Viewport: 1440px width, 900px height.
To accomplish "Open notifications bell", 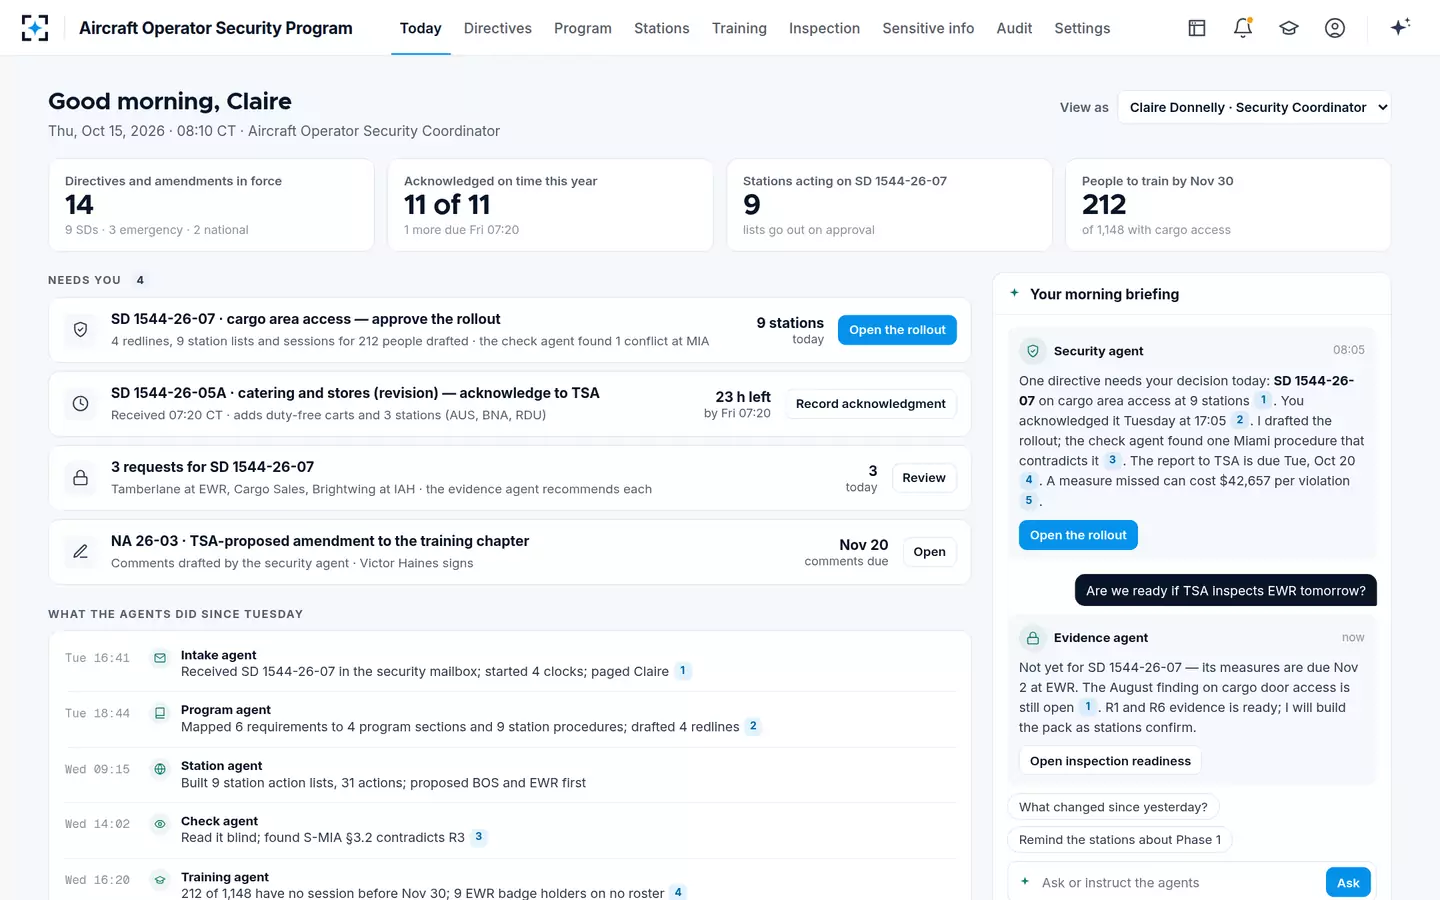I will pos(1243,28).
